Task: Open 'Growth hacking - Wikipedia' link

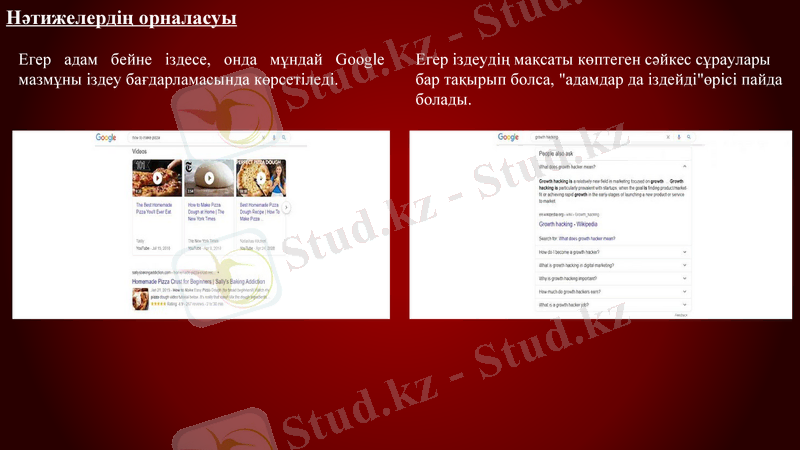Action: (568, 224)
